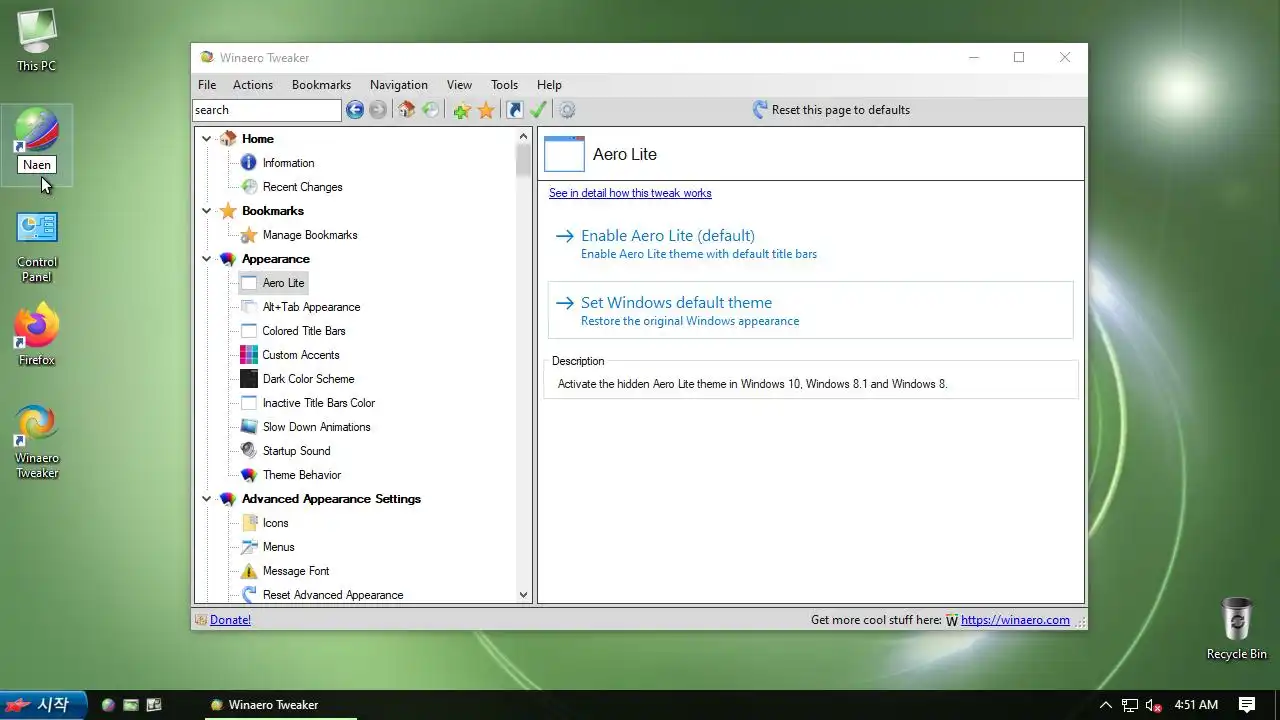Collapse the Appearance tree node

coord(207,259)
